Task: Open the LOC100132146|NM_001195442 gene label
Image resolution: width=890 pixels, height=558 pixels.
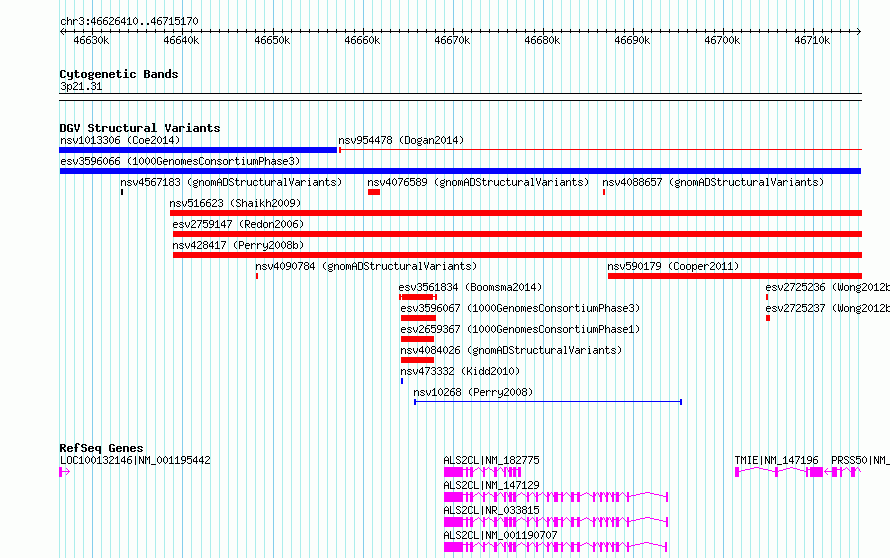Action: click(x=135, y=460)
